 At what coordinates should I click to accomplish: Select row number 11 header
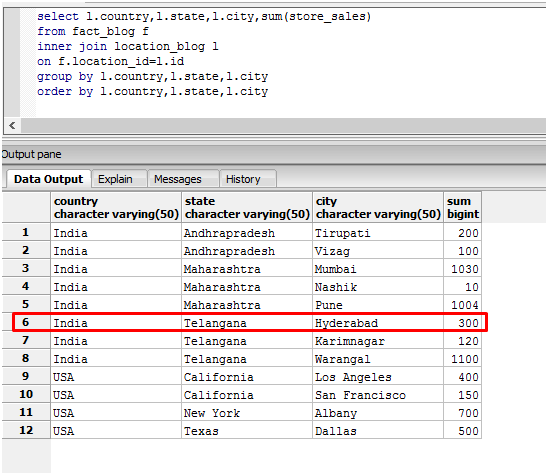coord(26,412)
